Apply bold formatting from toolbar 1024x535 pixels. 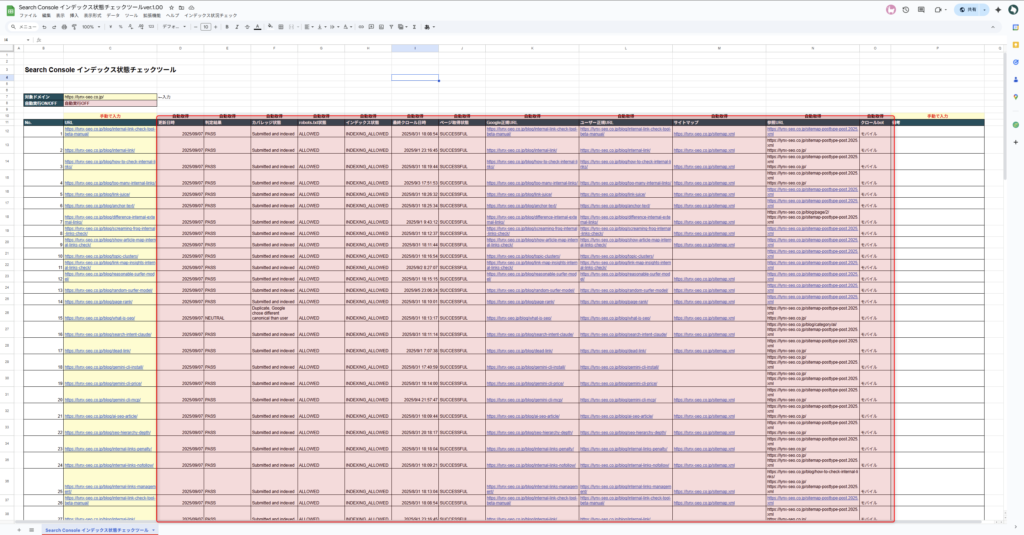[227, 27]
